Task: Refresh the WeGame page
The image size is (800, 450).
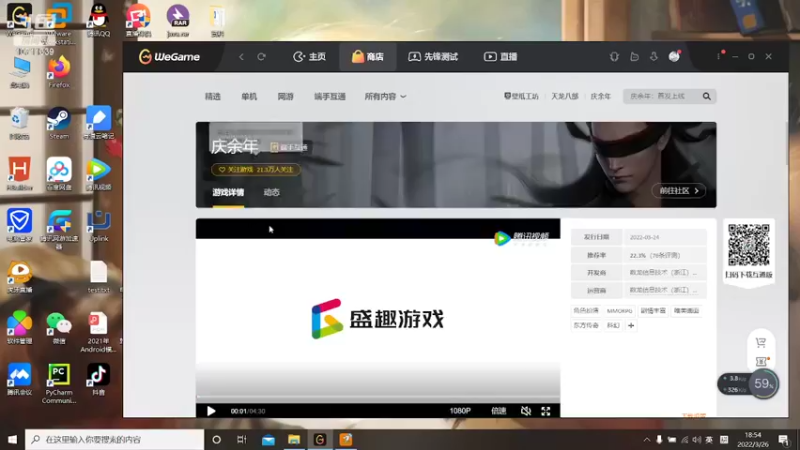Action: [261, 57]
